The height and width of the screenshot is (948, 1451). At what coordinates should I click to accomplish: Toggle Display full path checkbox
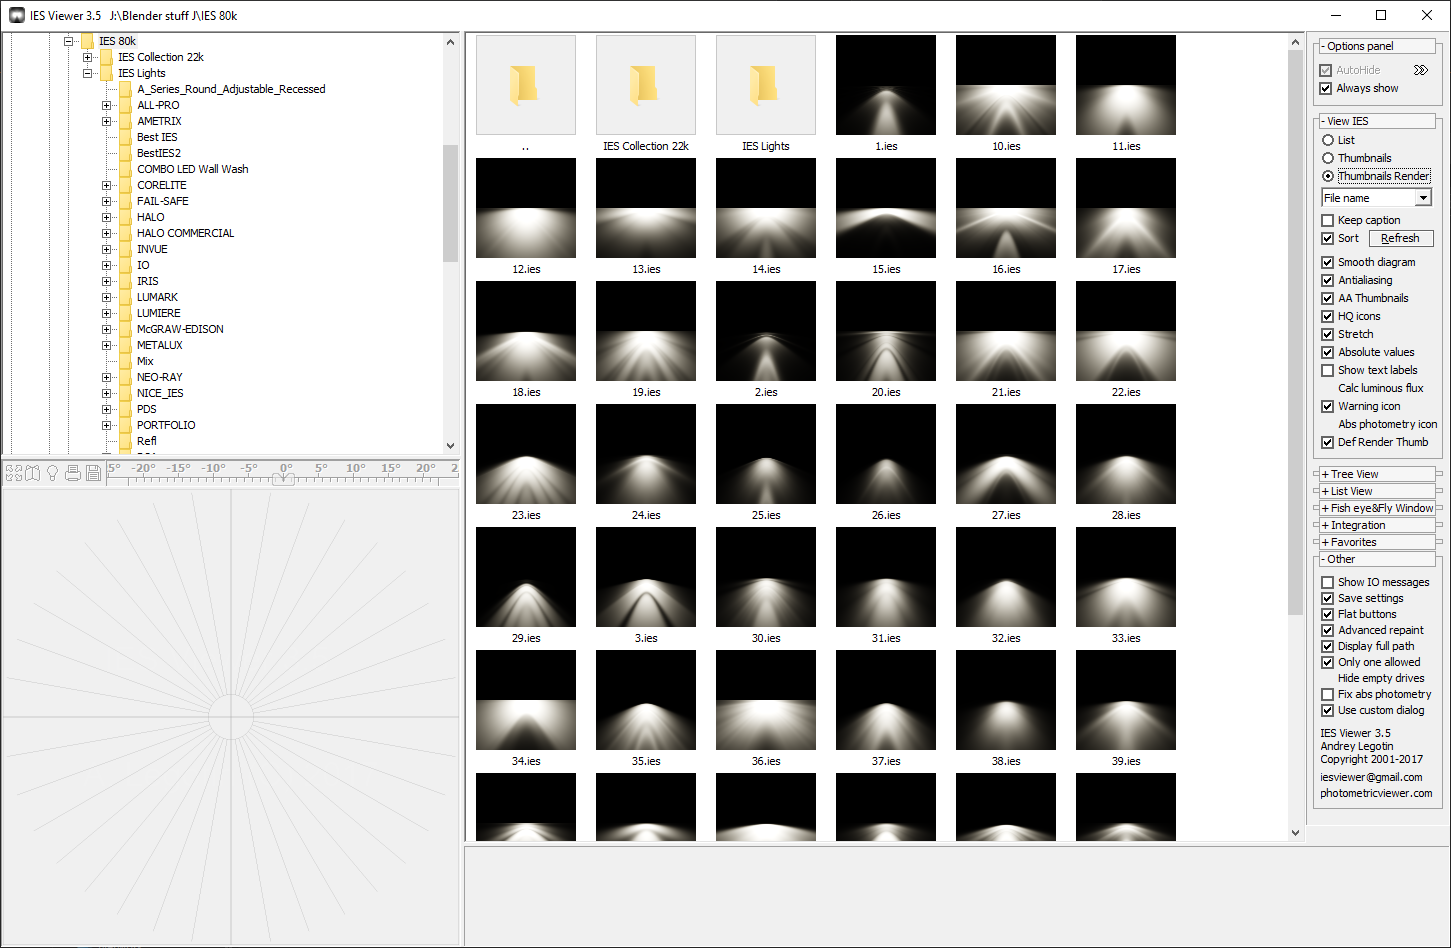[x=1328, y=646]
